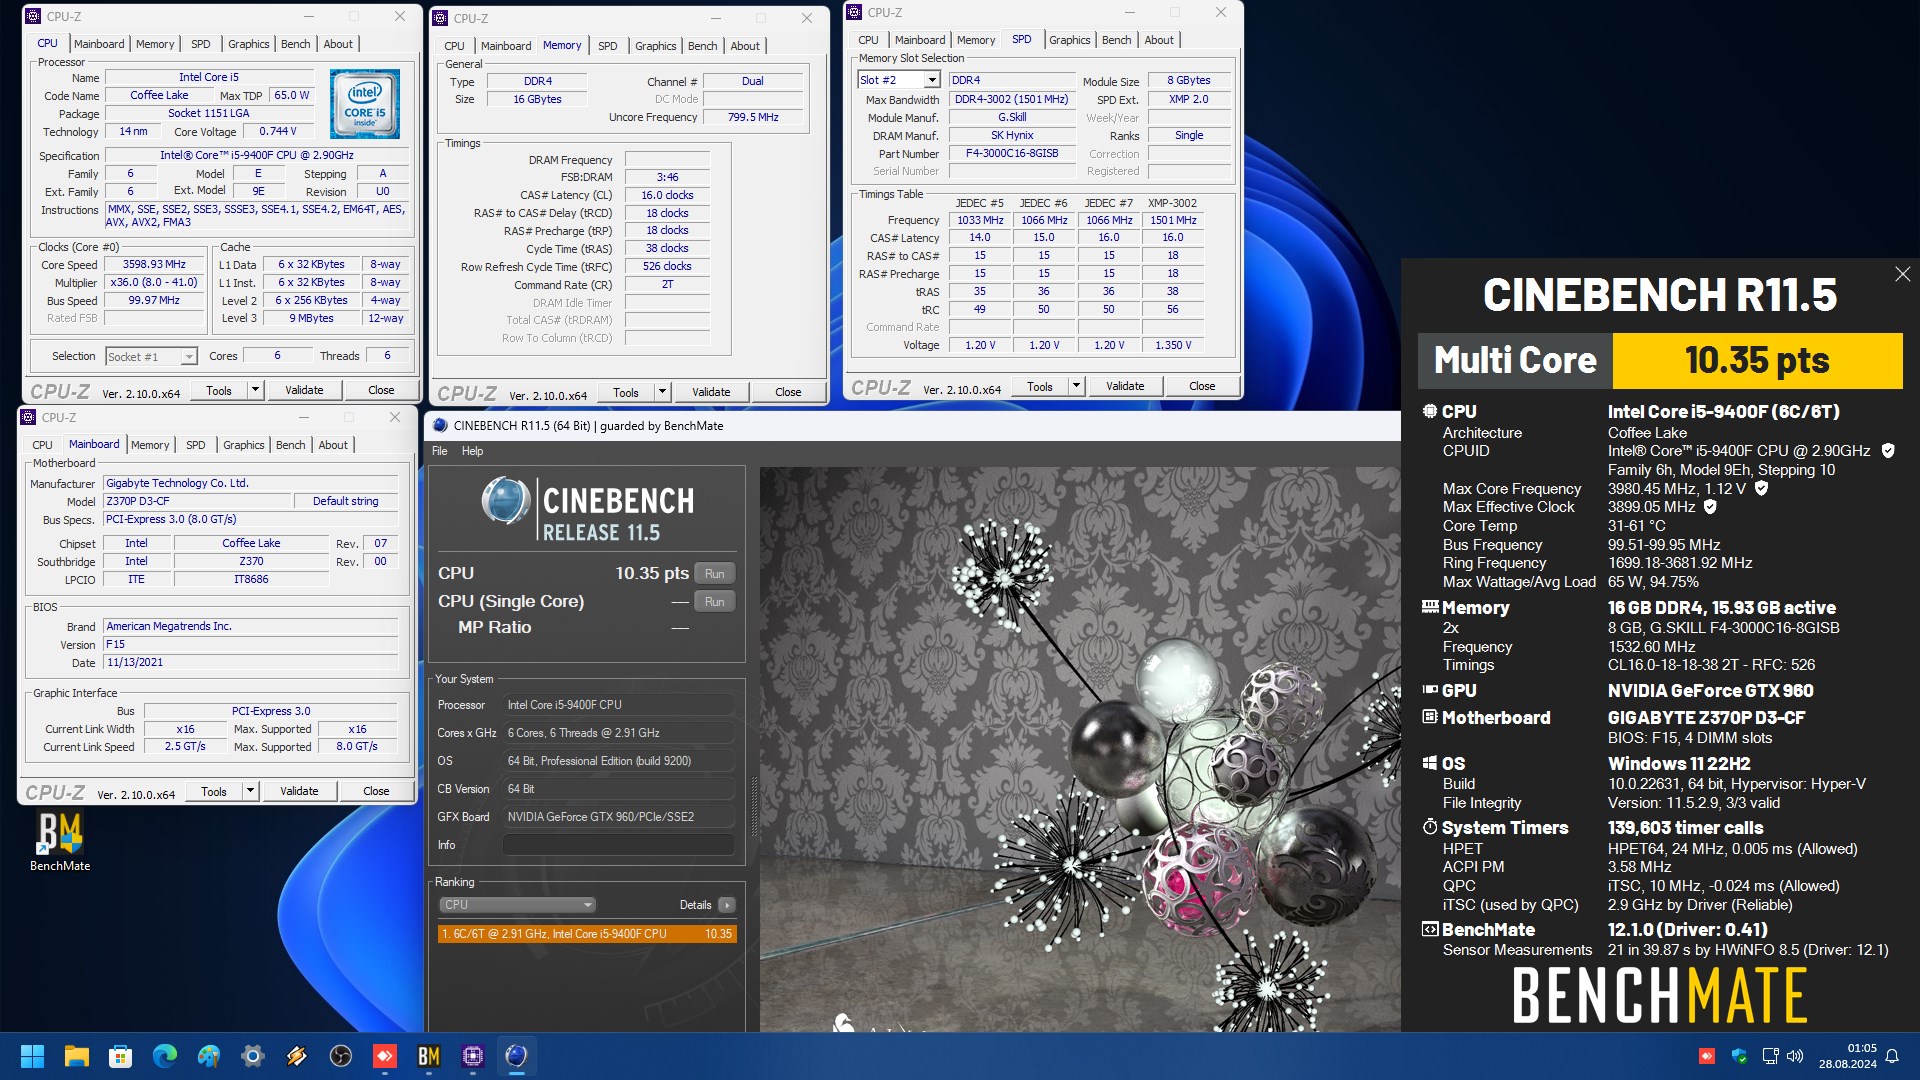Click the Default string field in the Mainboard window
The image size is (1920, 1080).
pos(346,501)
